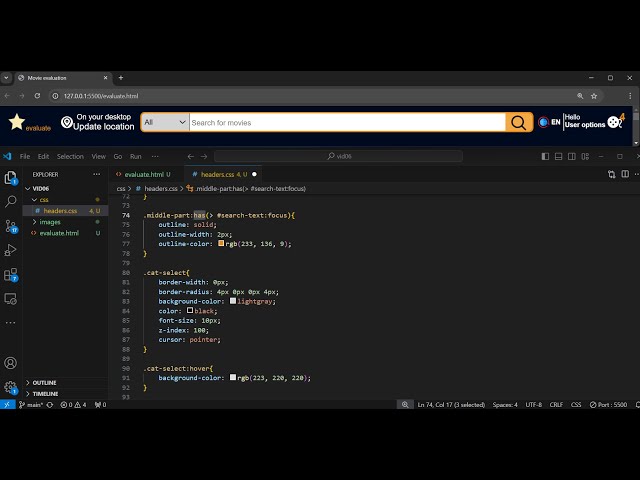Open the Selection menu
Screen dimensions: 640x480
pos(70,156)
